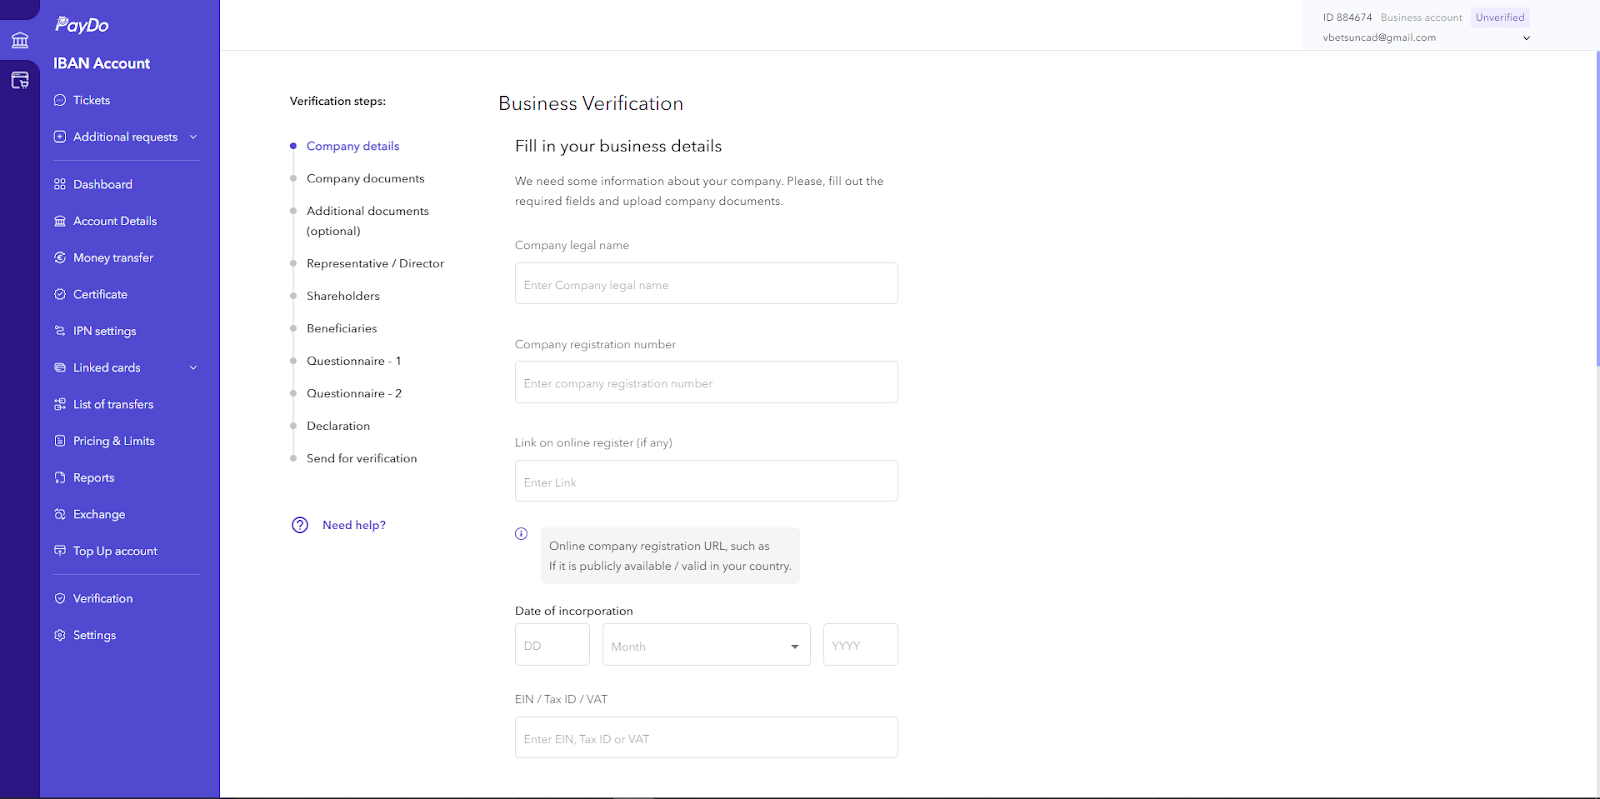
Task: Click the IPN settings icon
Action: (x=60, y=331)
